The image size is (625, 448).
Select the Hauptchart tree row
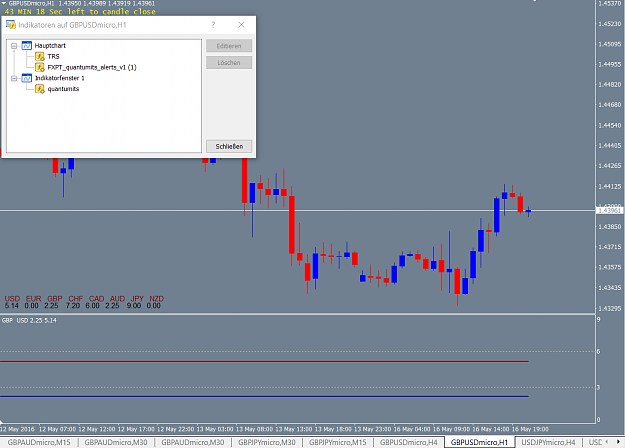coord(50,46)
